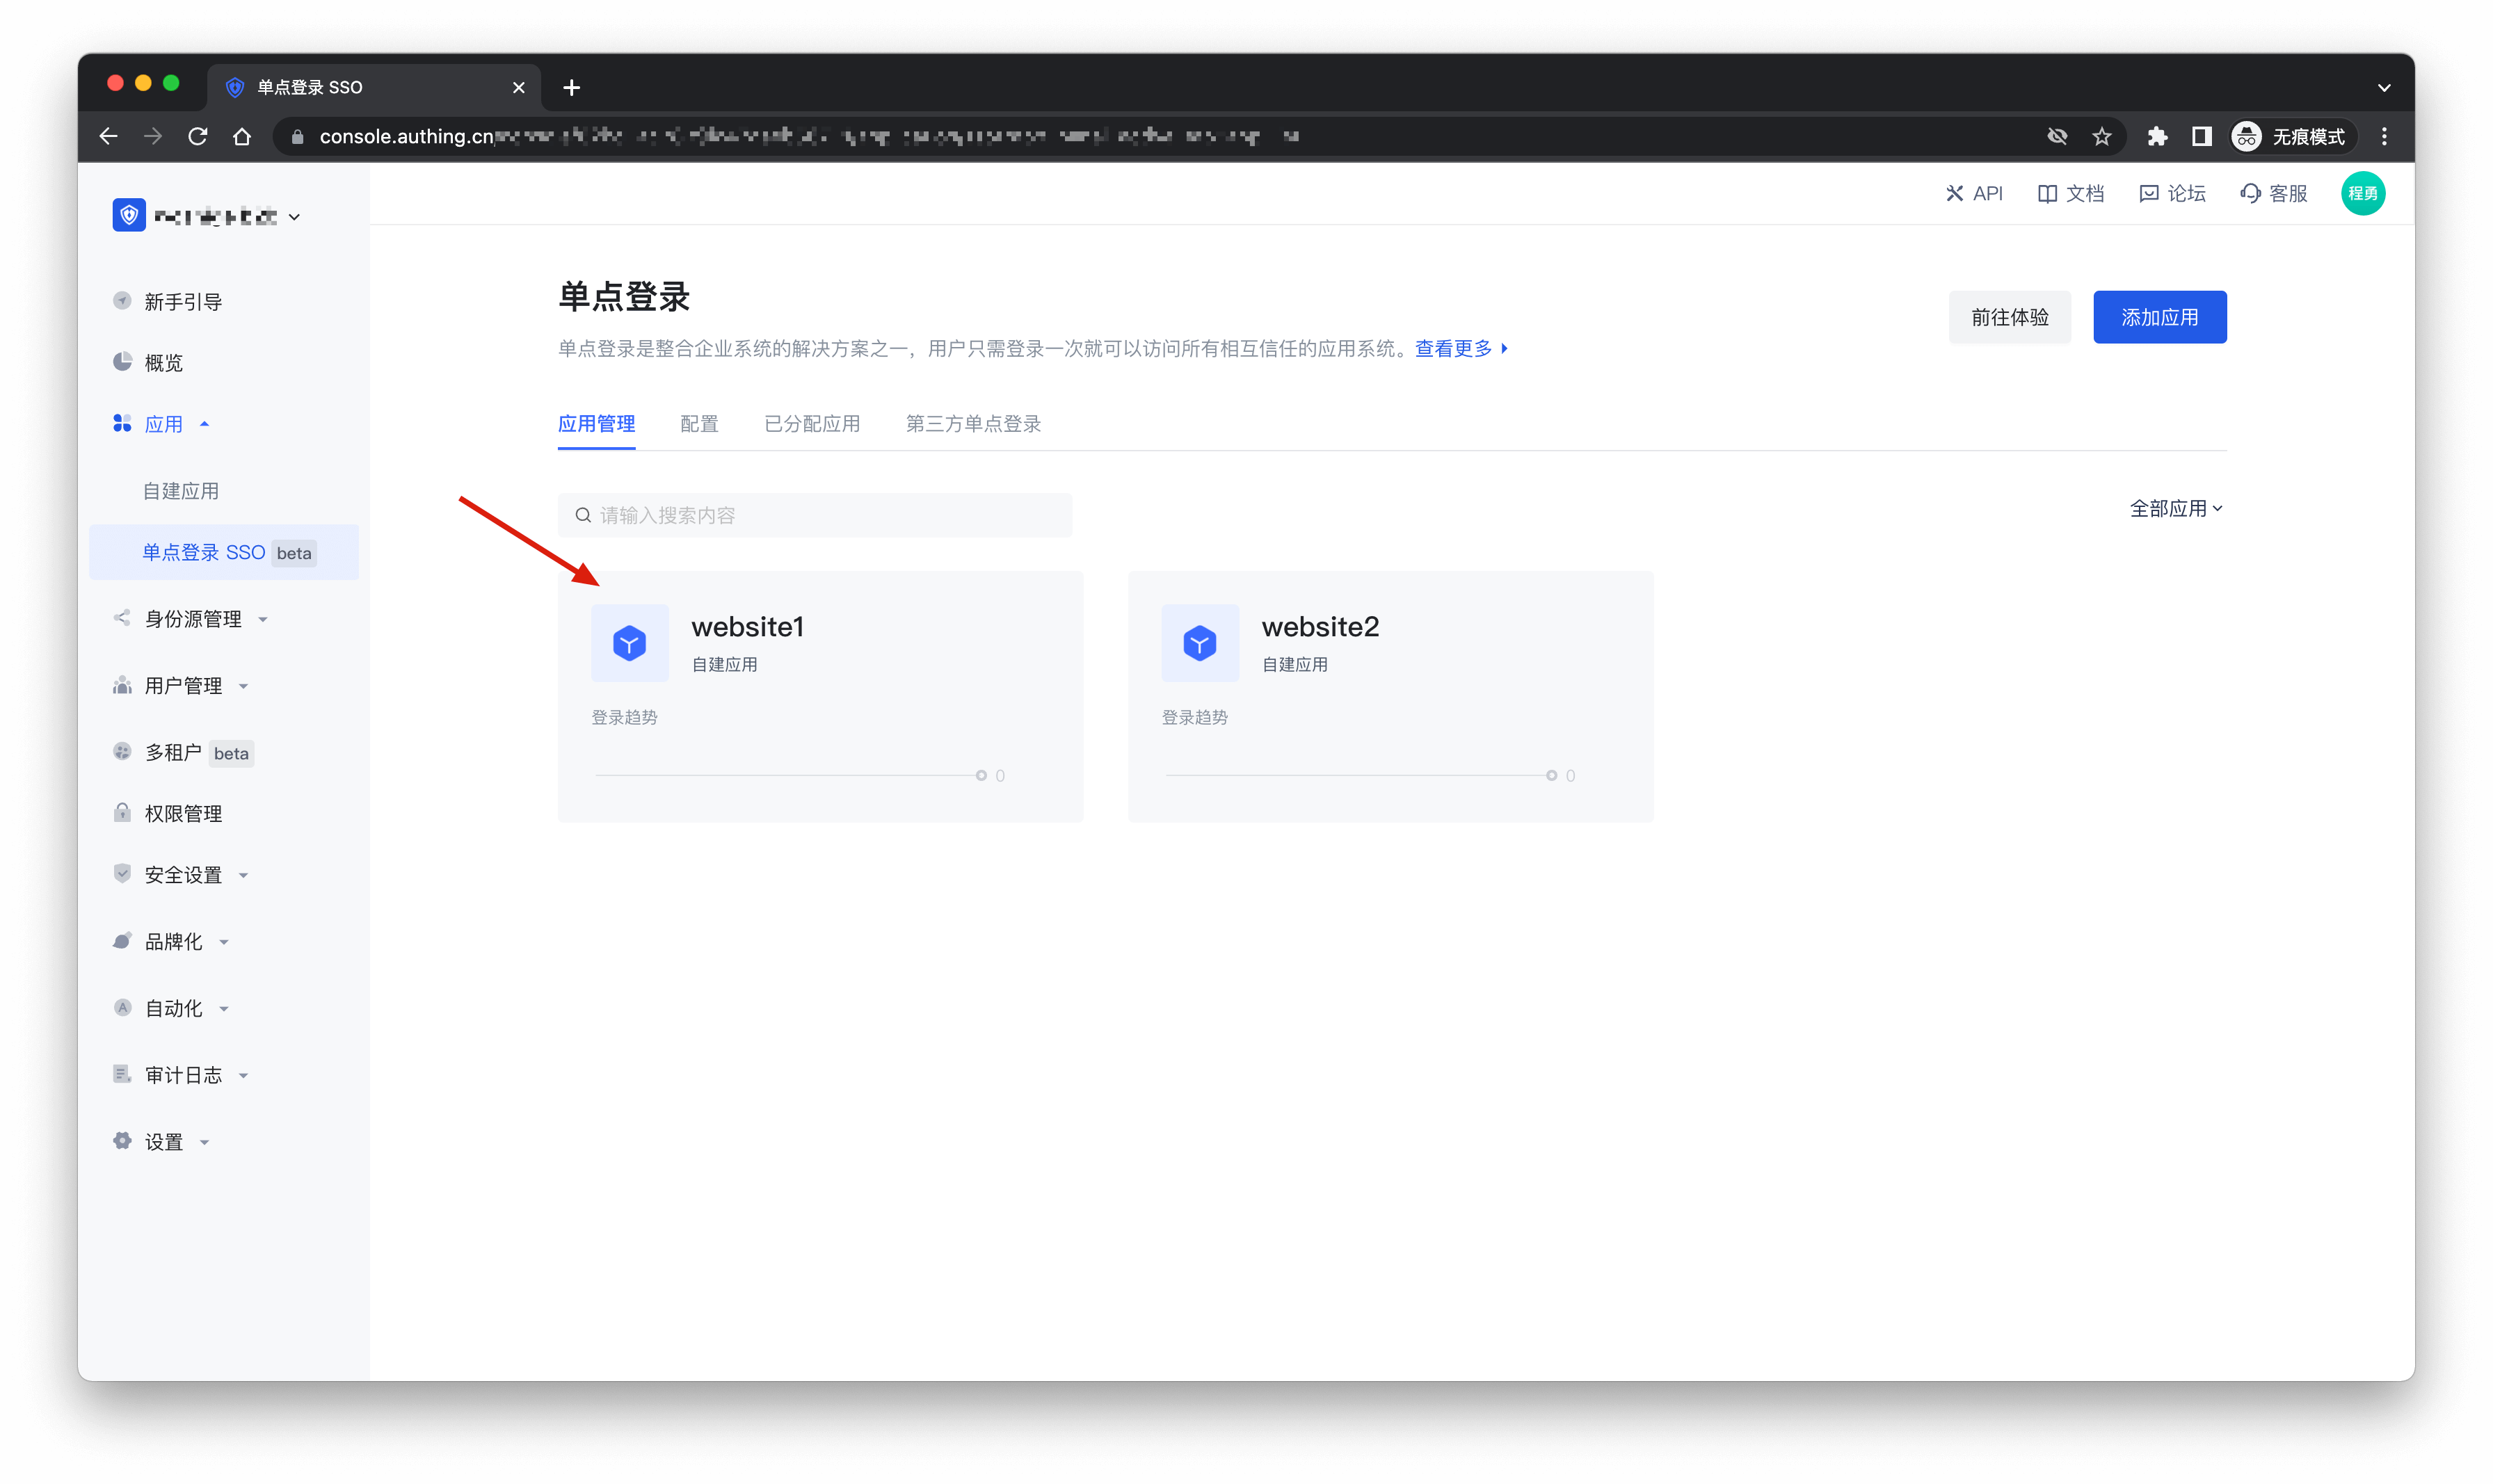Select the 概览 overview sidebar icon

tap(122, 362)
